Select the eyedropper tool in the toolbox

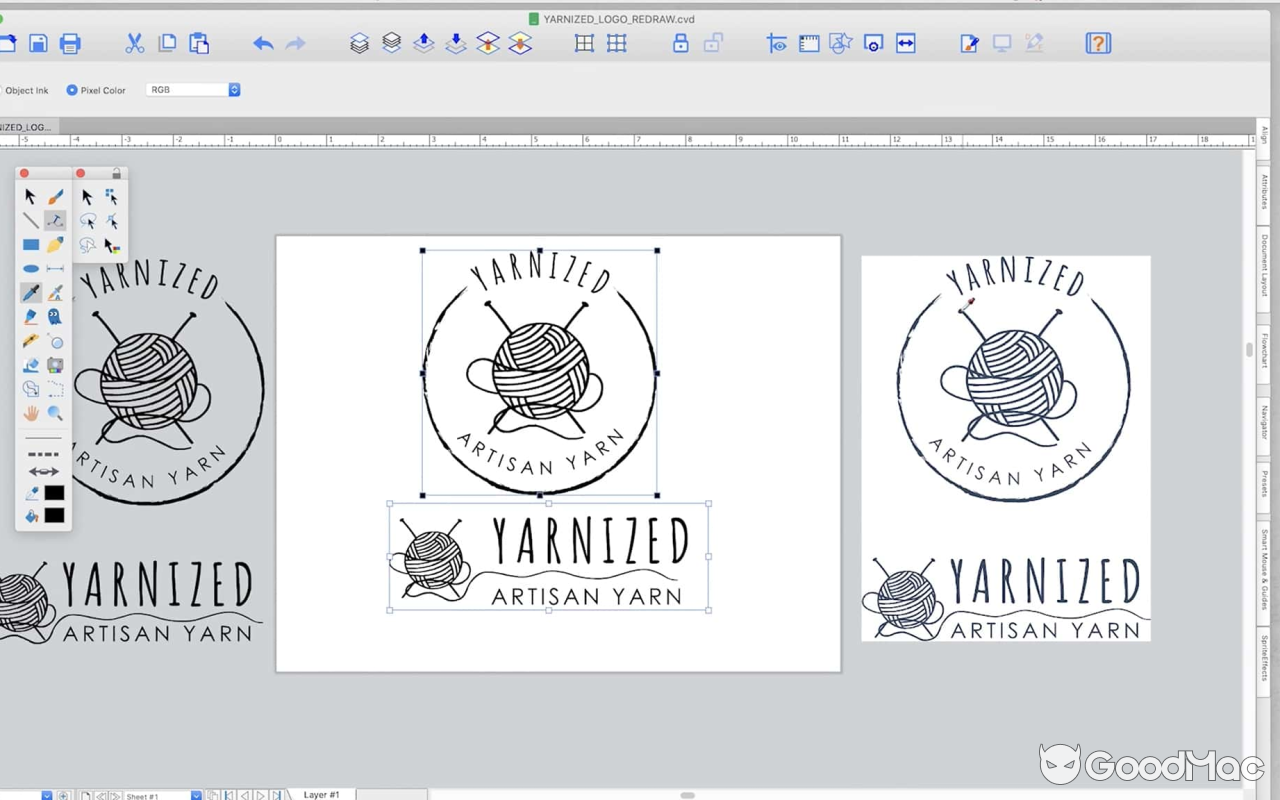(x=31, y=293)
